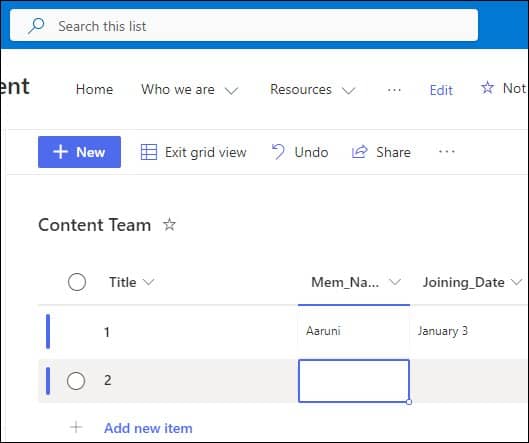Click the Not following star icon
The image size is (529, 443).
pyautogui.click(x=487, y=88)
